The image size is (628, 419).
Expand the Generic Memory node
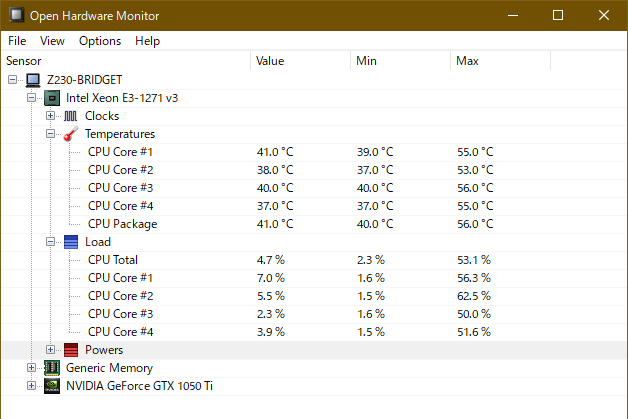(x=31, y=368)
